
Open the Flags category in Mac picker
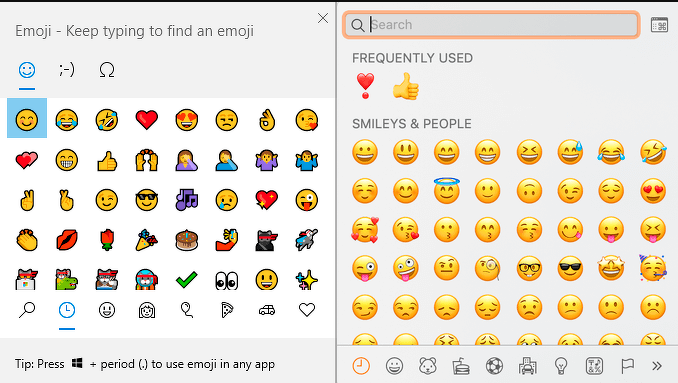627,366
